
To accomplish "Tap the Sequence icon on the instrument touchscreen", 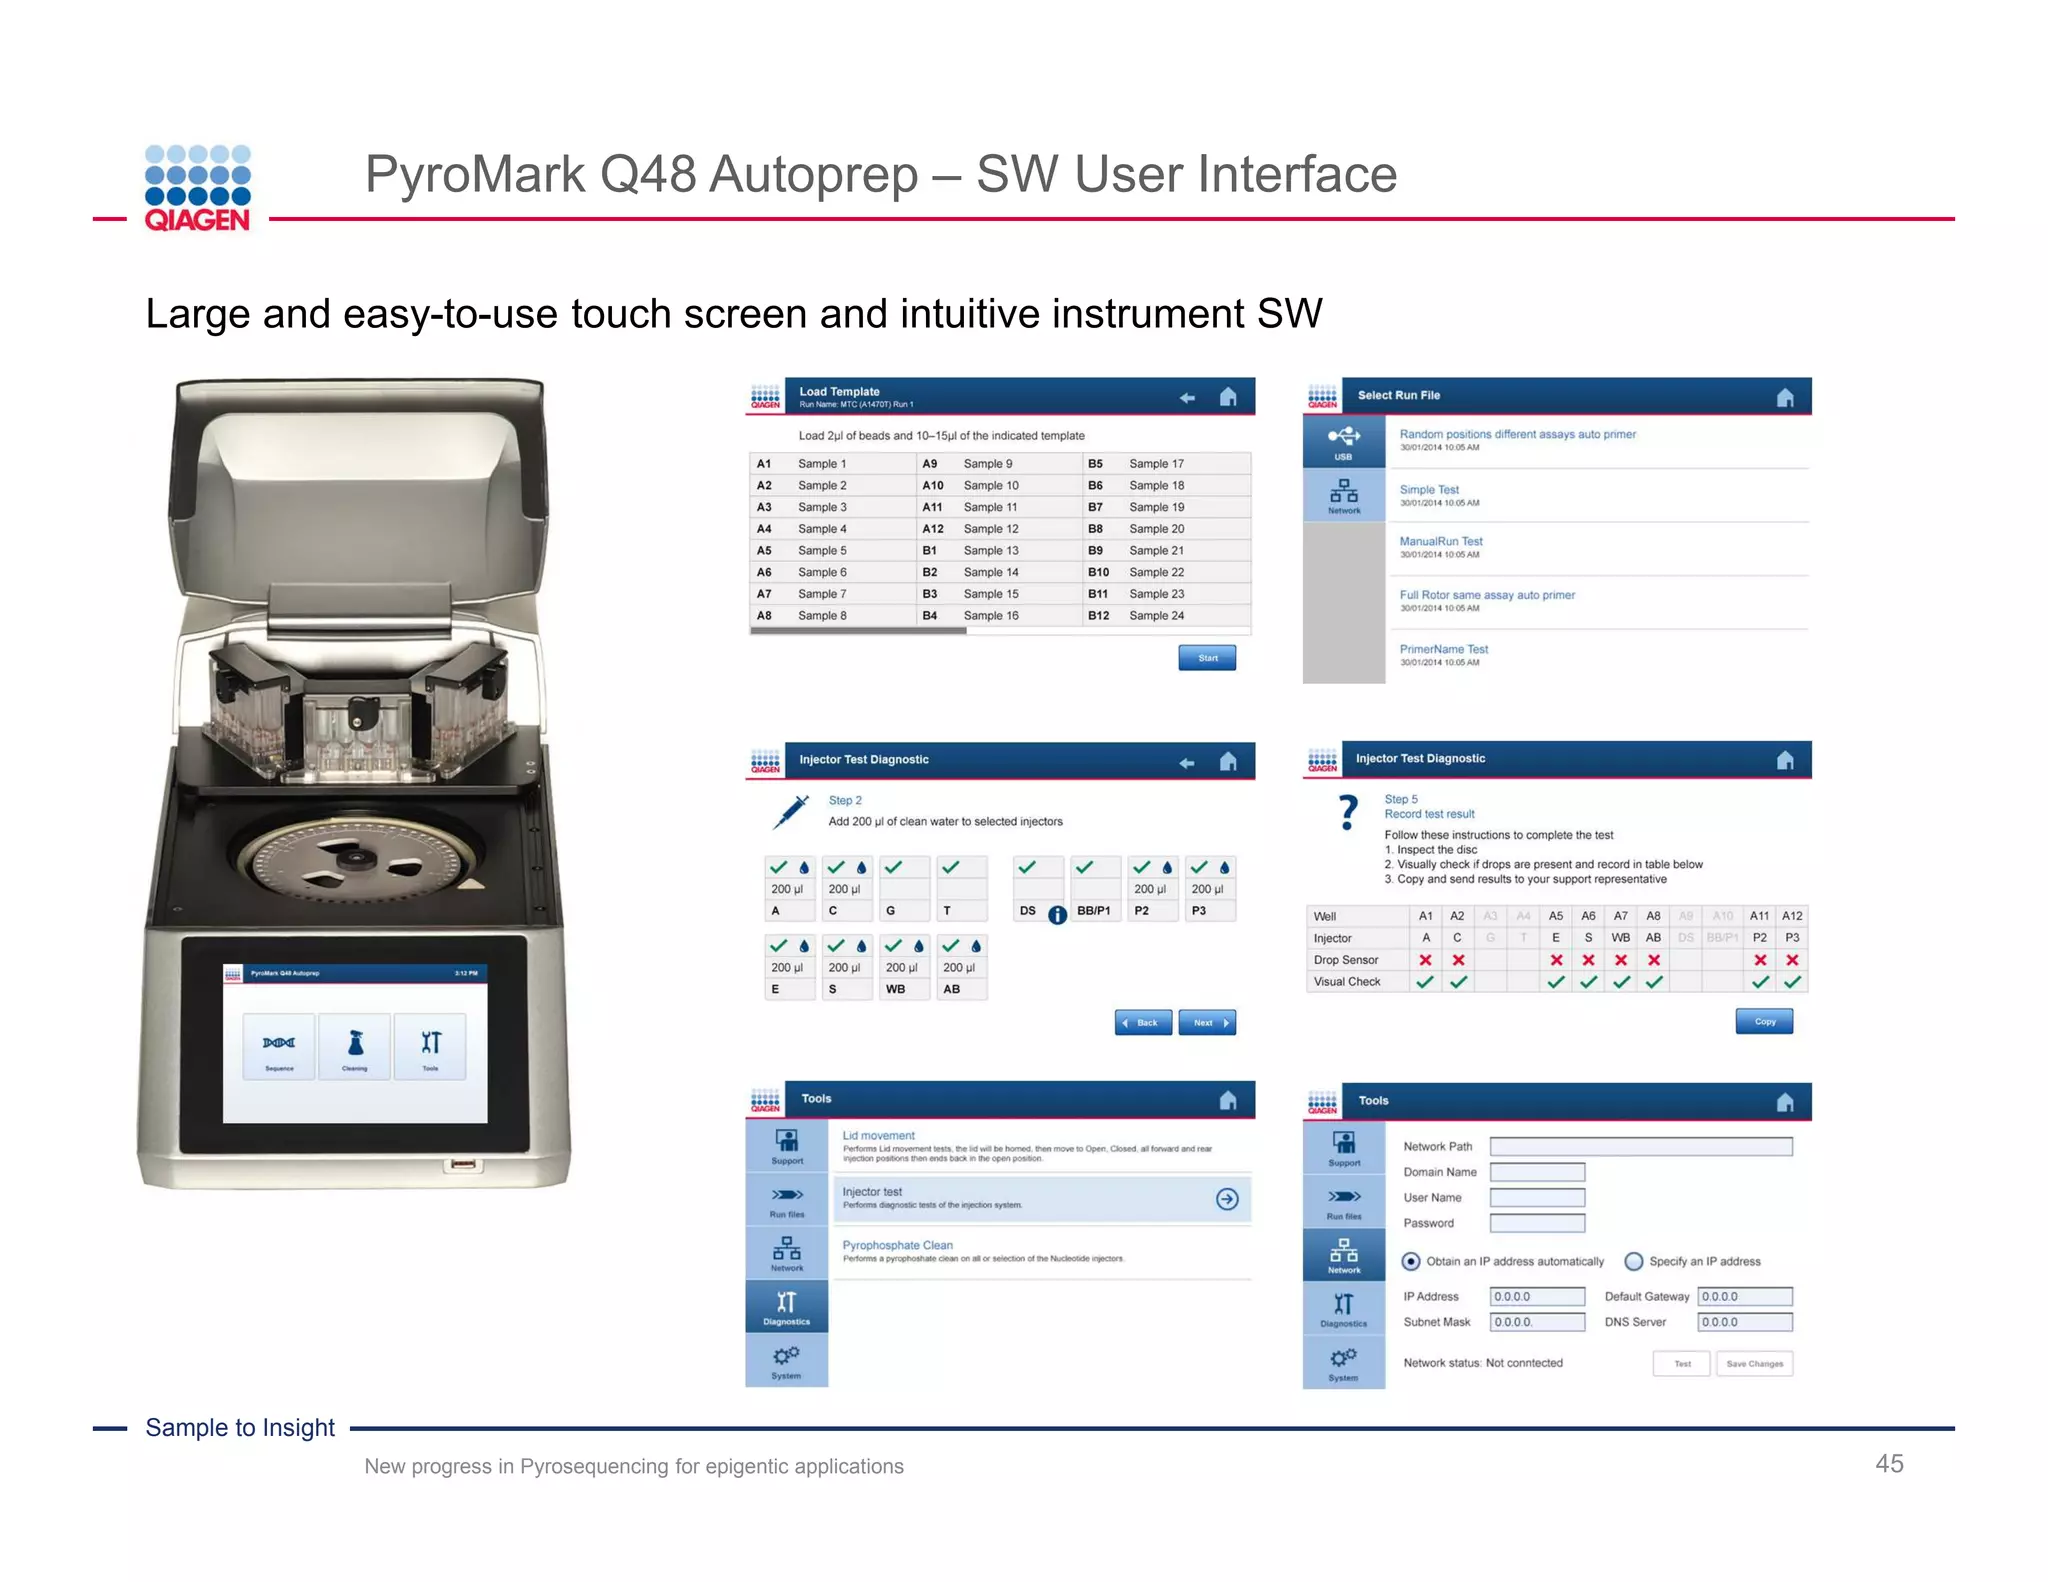I will point(279,1045).
